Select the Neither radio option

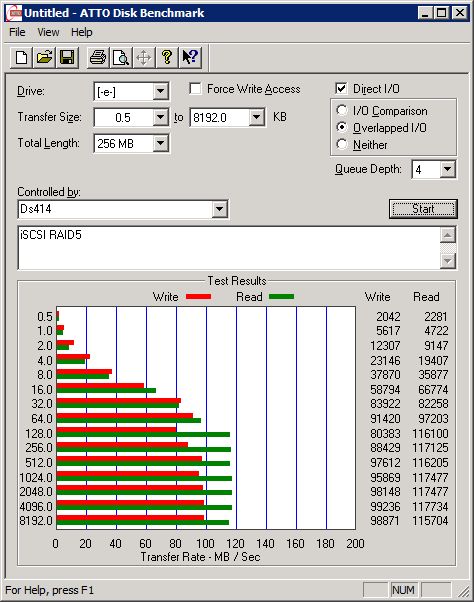click(342, 144)
